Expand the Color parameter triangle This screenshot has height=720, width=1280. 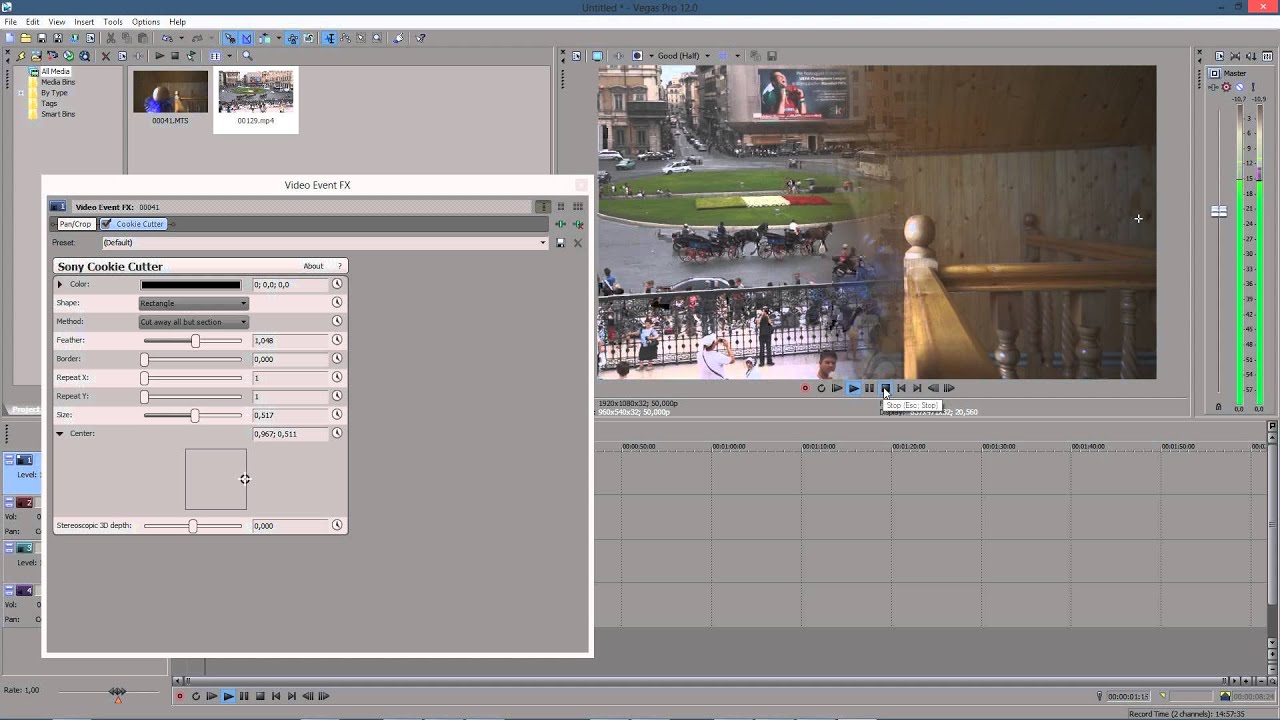(60, 284)
